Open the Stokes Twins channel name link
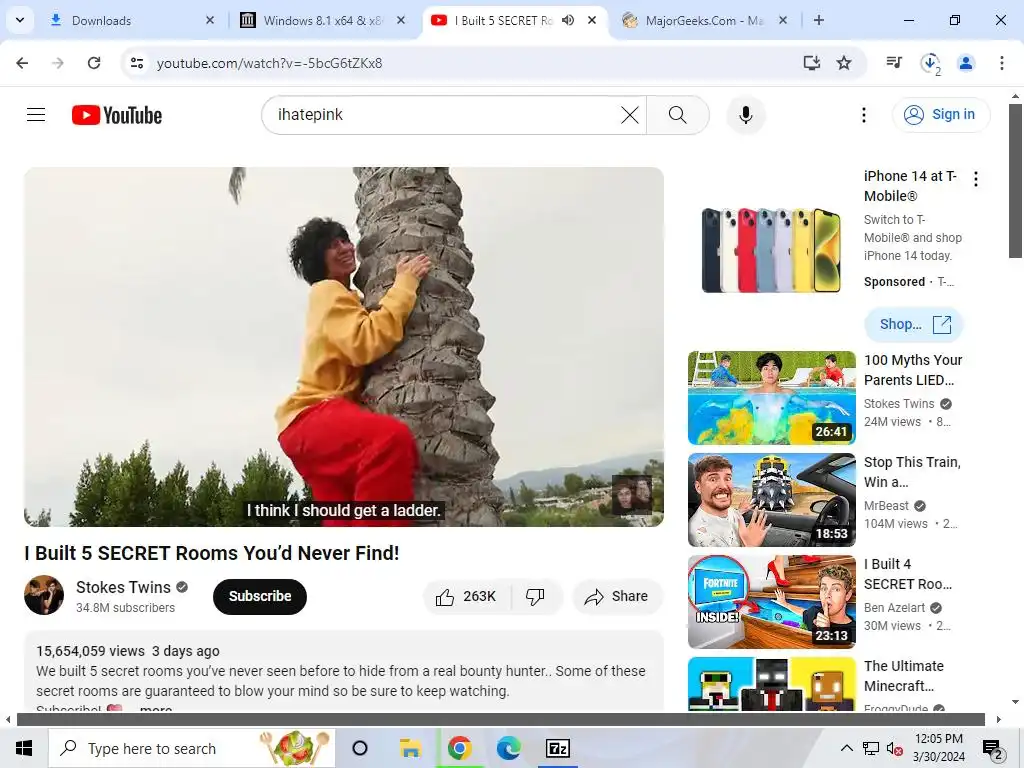This screenshot has width=1024, height=768. click(x=123, y=587)
